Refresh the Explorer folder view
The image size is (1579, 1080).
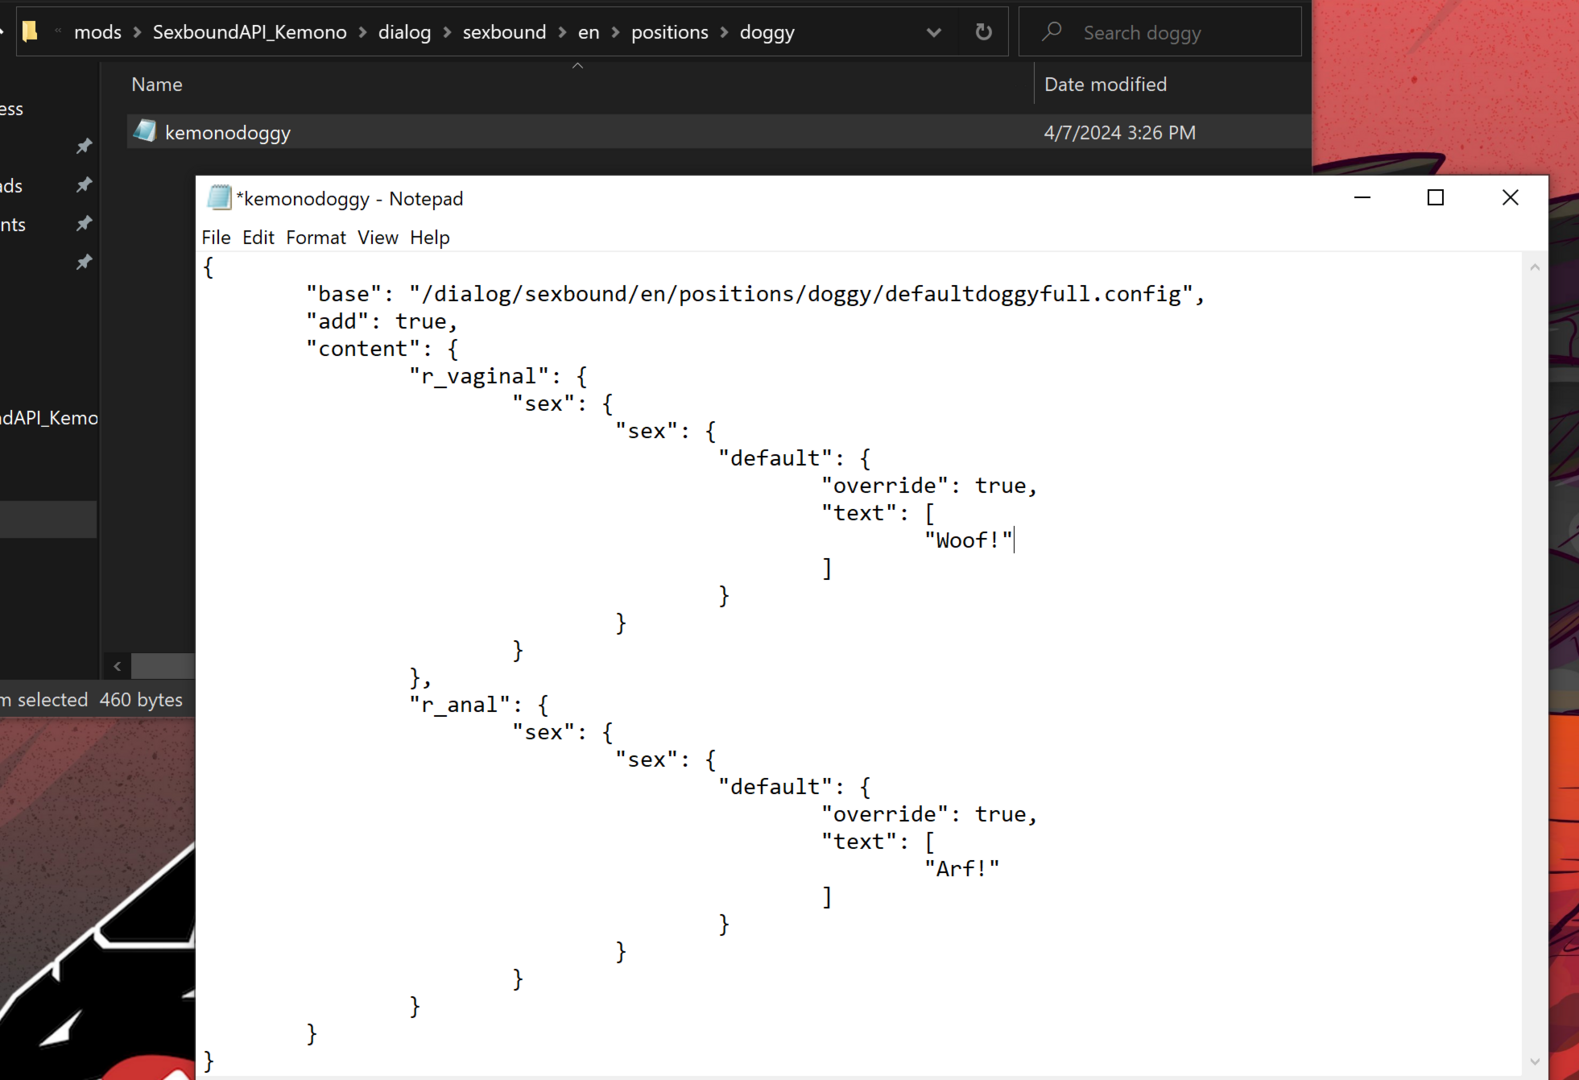tap(984, 32)
